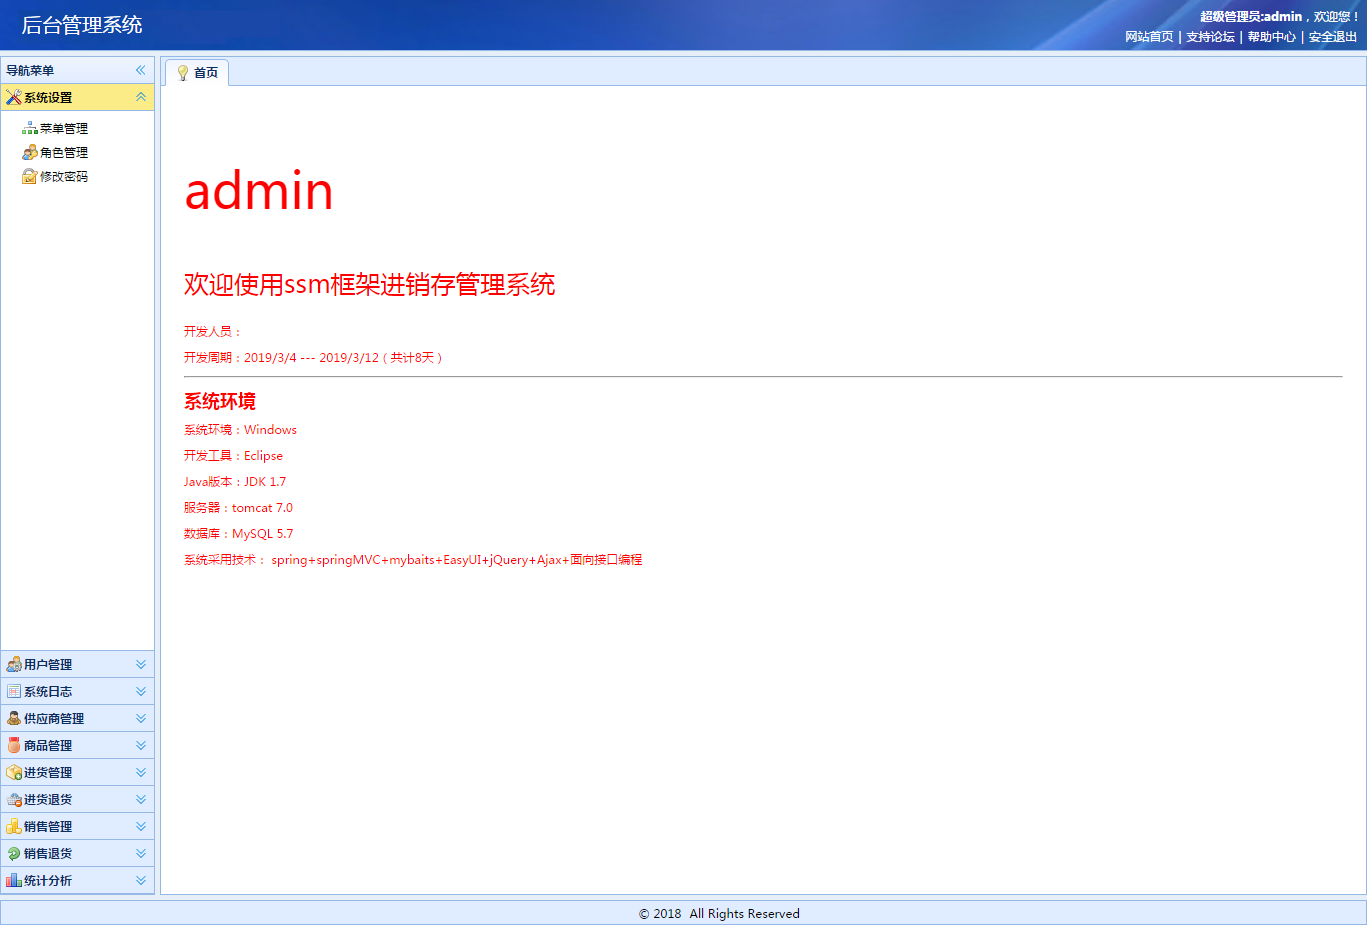Open the 帮助中心 link
The image size is (1367, 925).
pyautogui.click(x=1271, y=37)
